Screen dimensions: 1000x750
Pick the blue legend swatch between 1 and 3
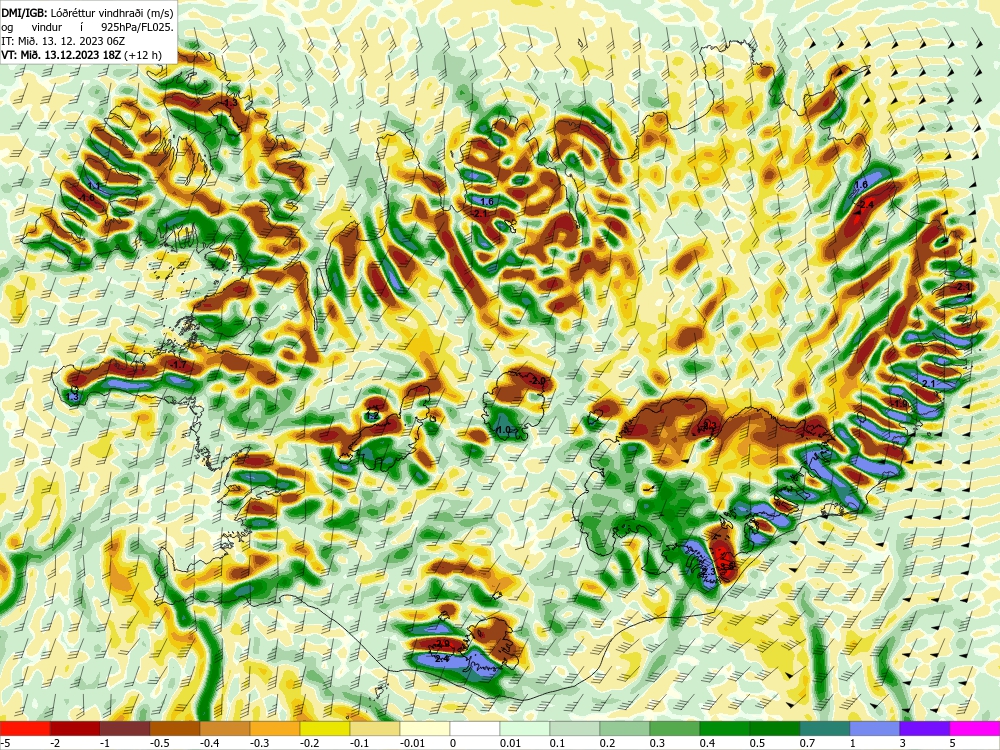(874, 728)
